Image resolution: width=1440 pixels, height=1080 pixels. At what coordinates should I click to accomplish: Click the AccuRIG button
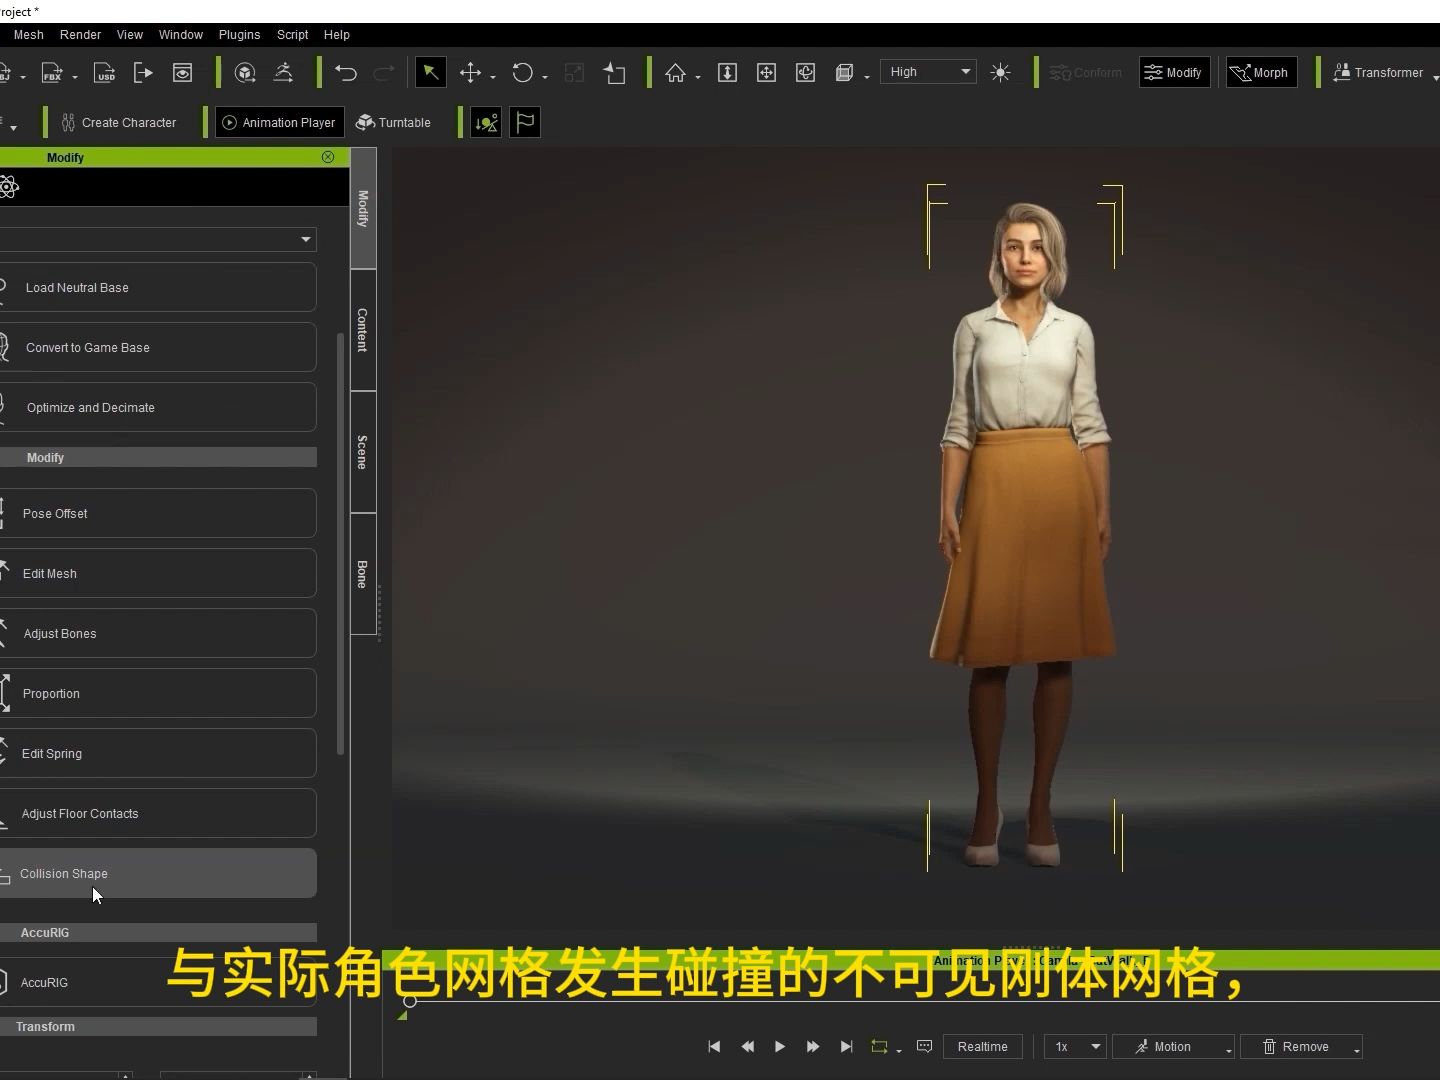click(x=158, y=983)
